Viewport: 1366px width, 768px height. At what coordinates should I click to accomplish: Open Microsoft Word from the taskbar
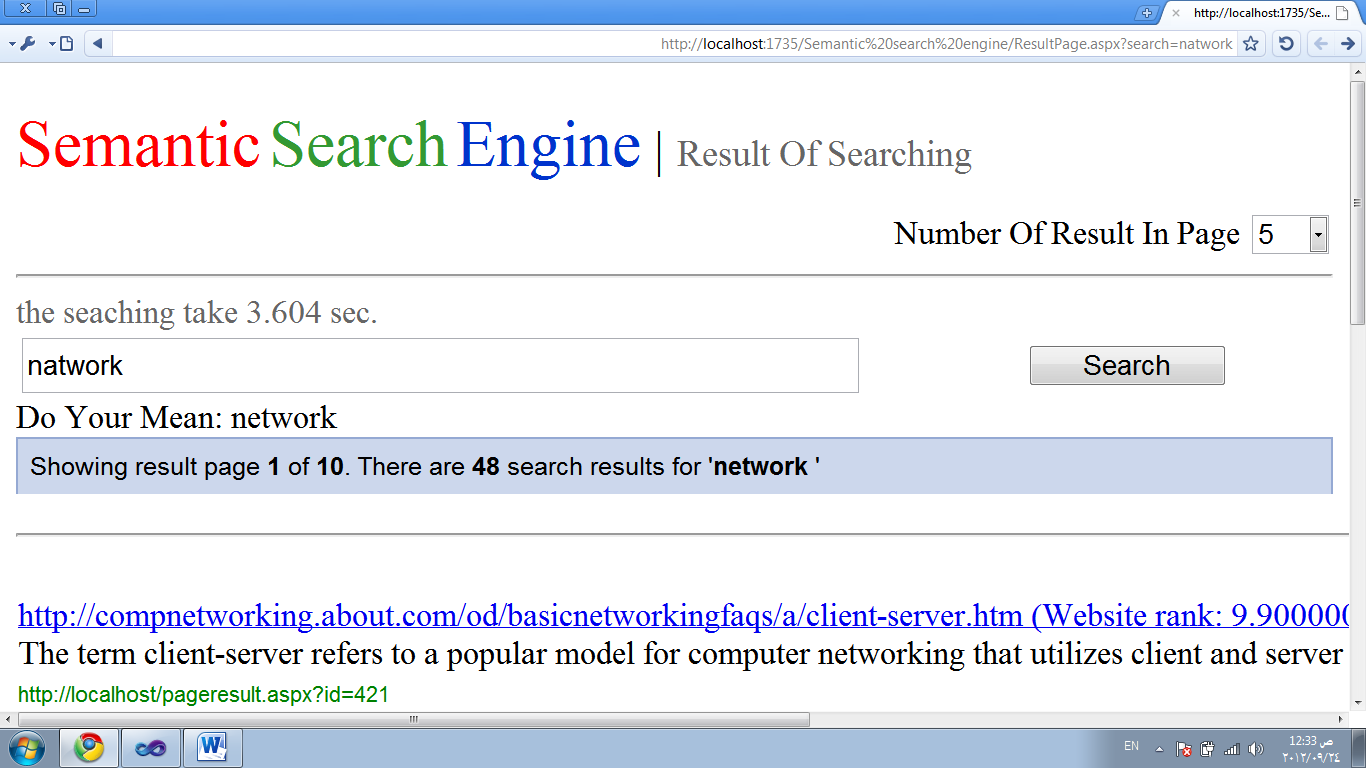pyautogui.click(x=212, y=748)
